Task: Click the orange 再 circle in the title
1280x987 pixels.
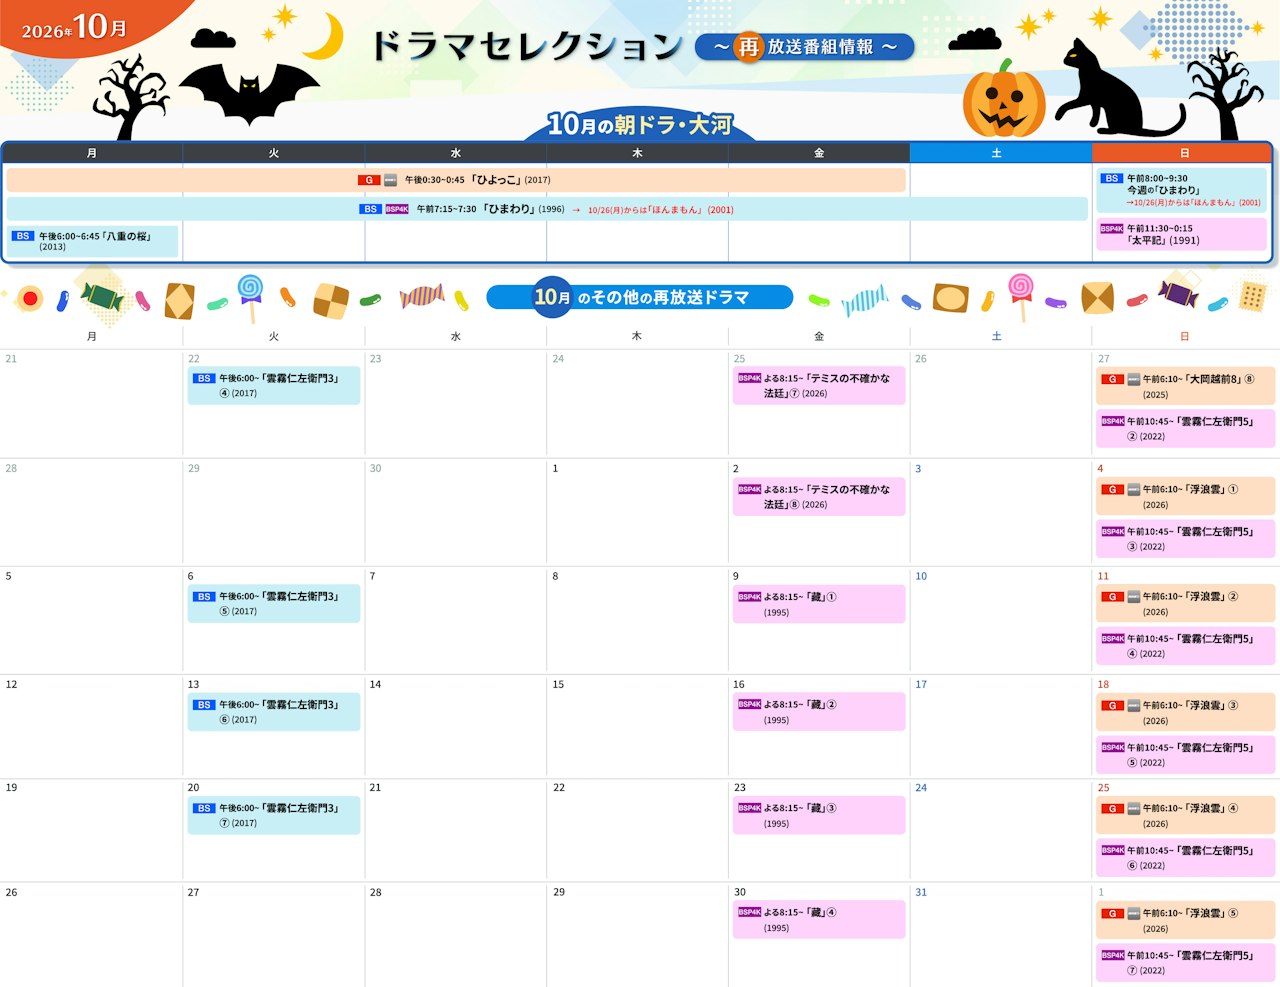Action: tap(748, 47)
